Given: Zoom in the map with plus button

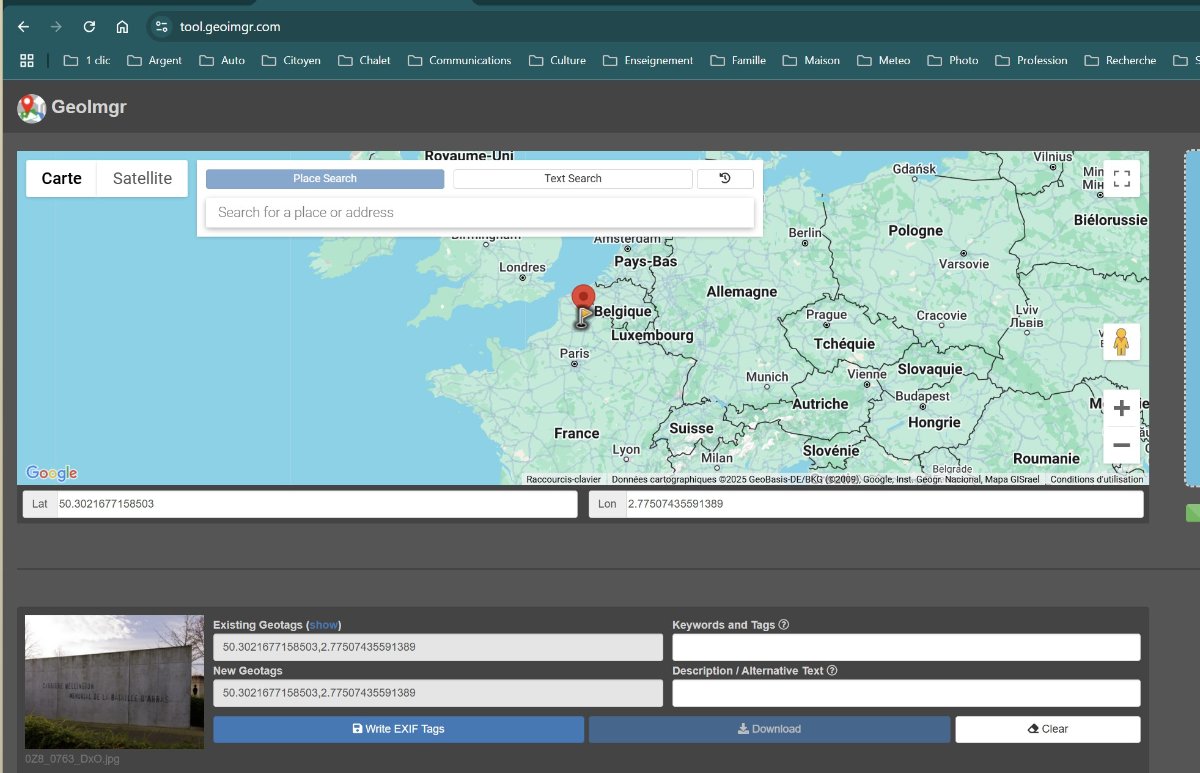Looking at the screenshot, I should [x=1121, y=408].
